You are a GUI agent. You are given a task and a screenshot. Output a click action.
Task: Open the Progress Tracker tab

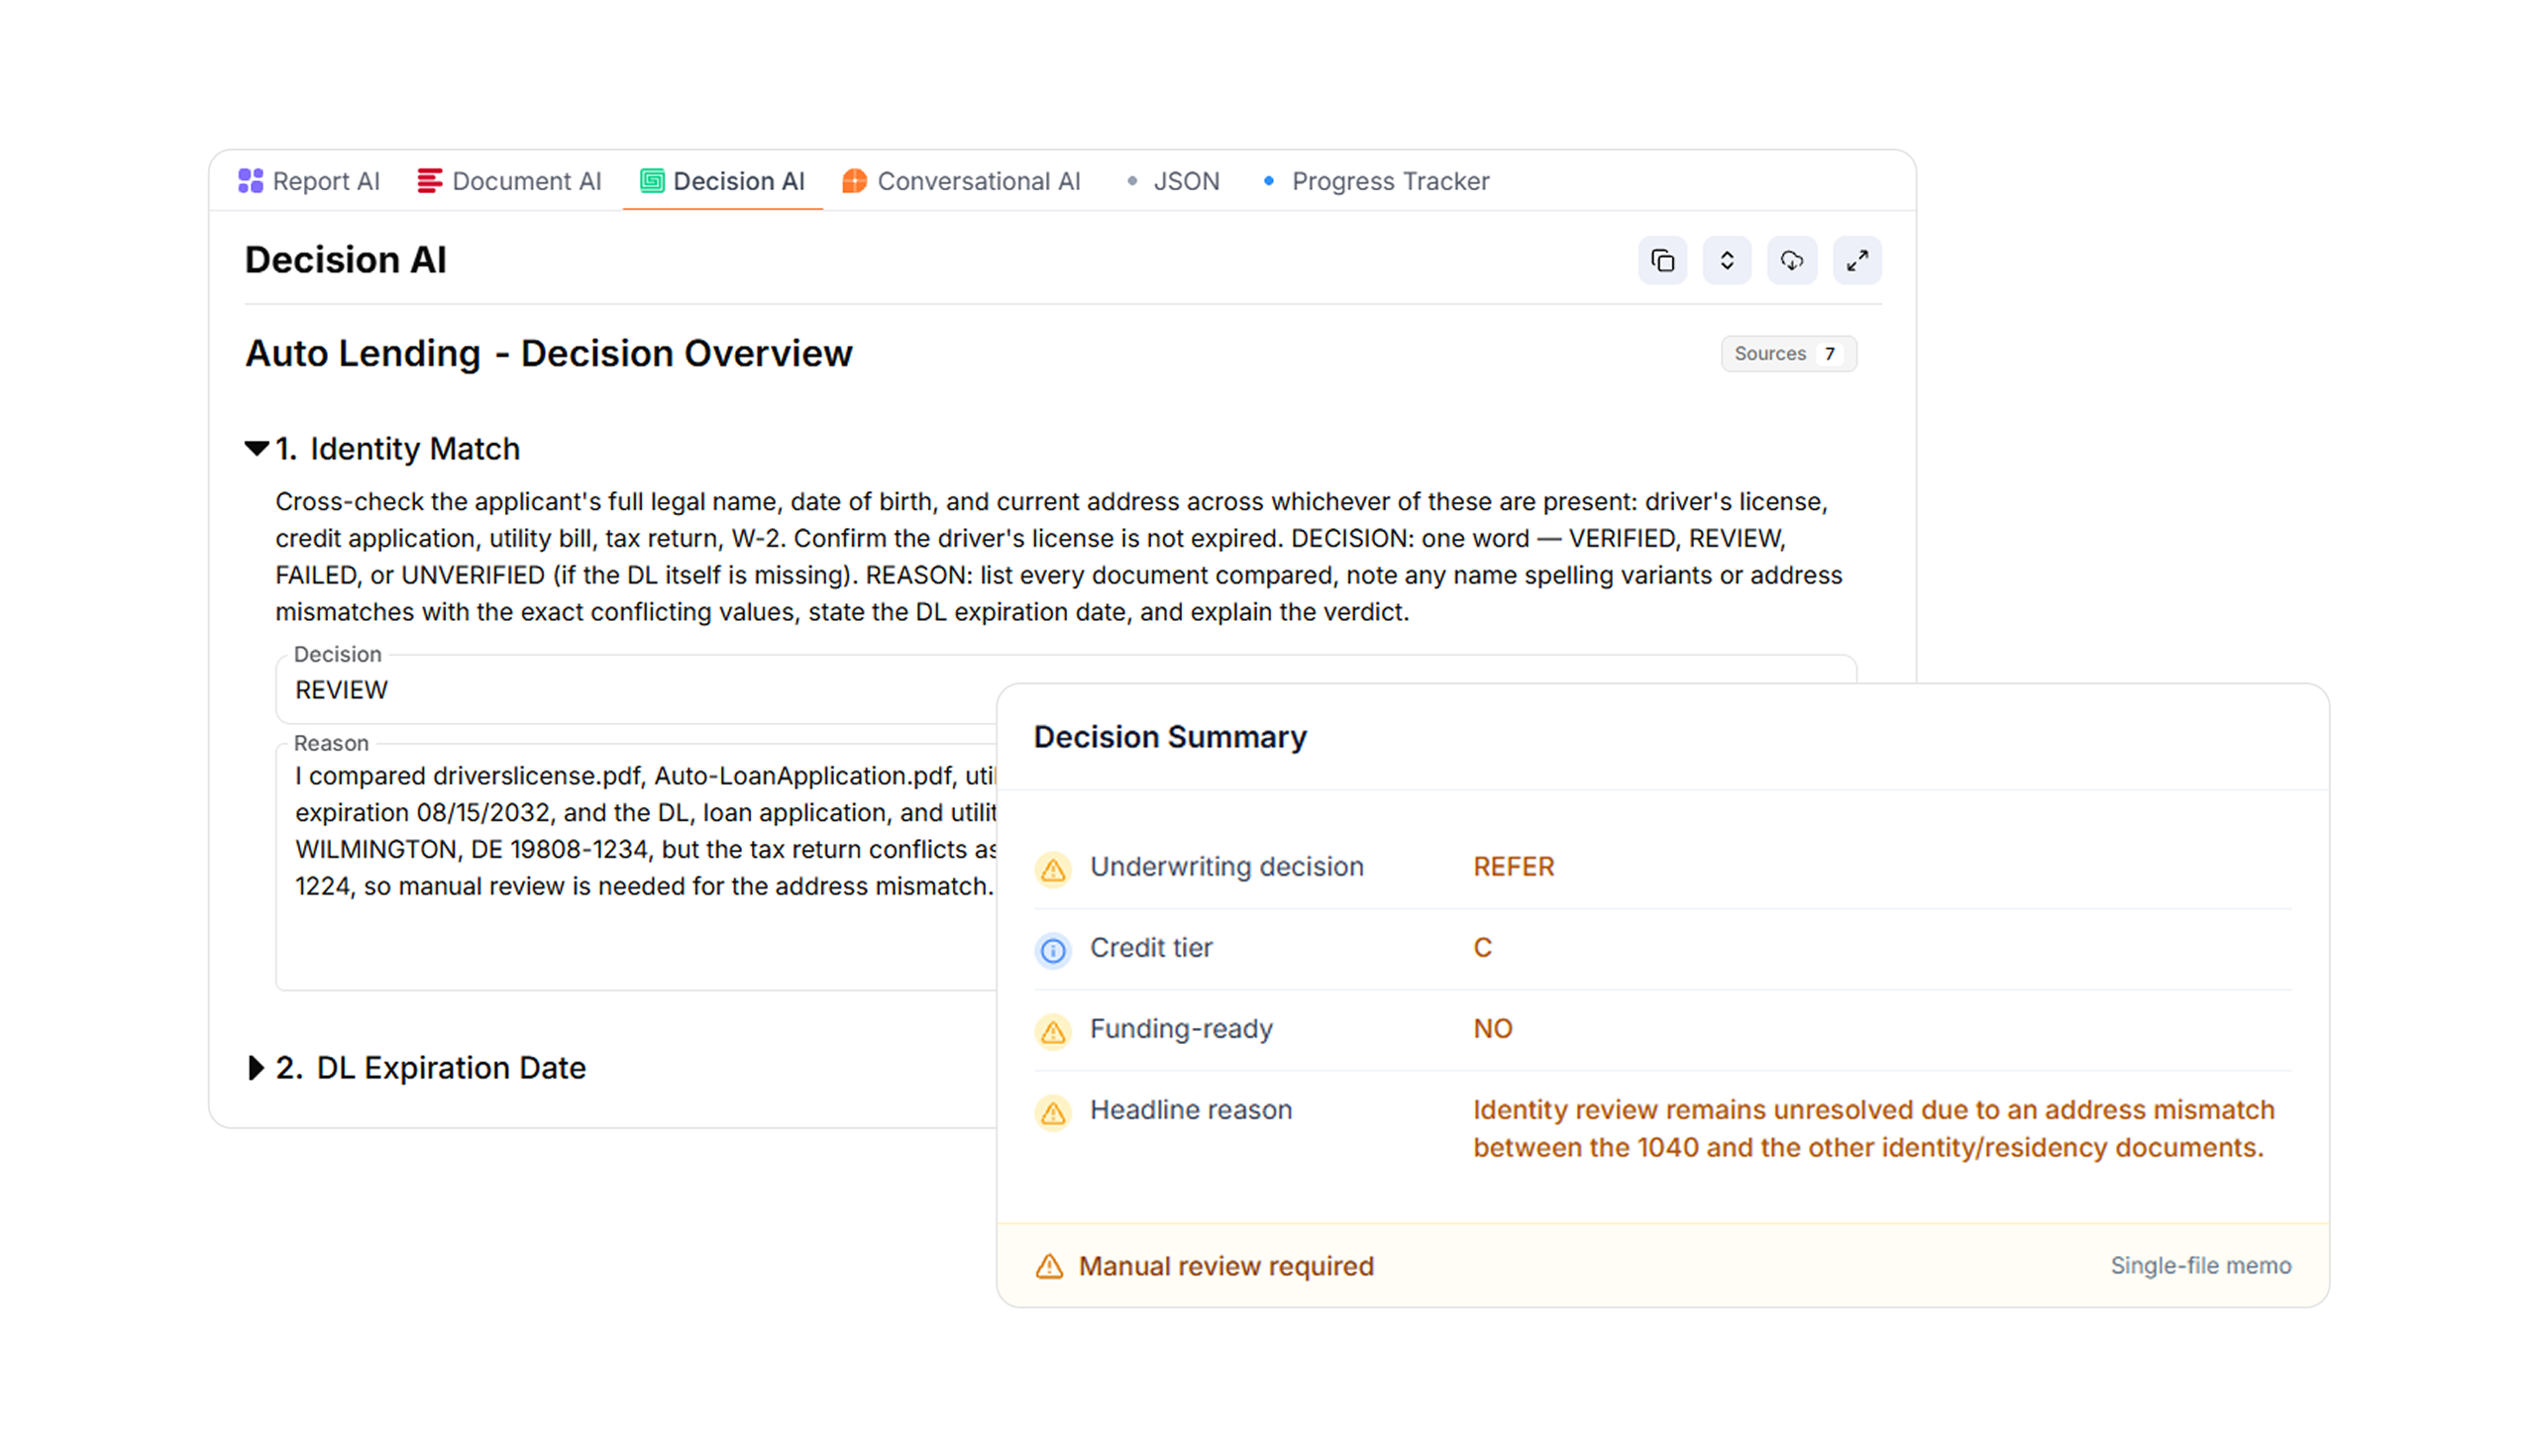pyautogui.click(x=1376, y=181)
